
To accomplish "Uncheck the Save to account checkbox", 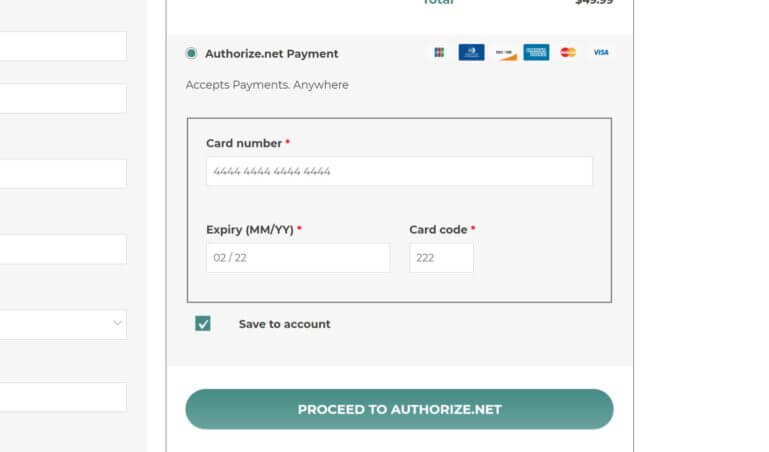I will coord(203,324).
